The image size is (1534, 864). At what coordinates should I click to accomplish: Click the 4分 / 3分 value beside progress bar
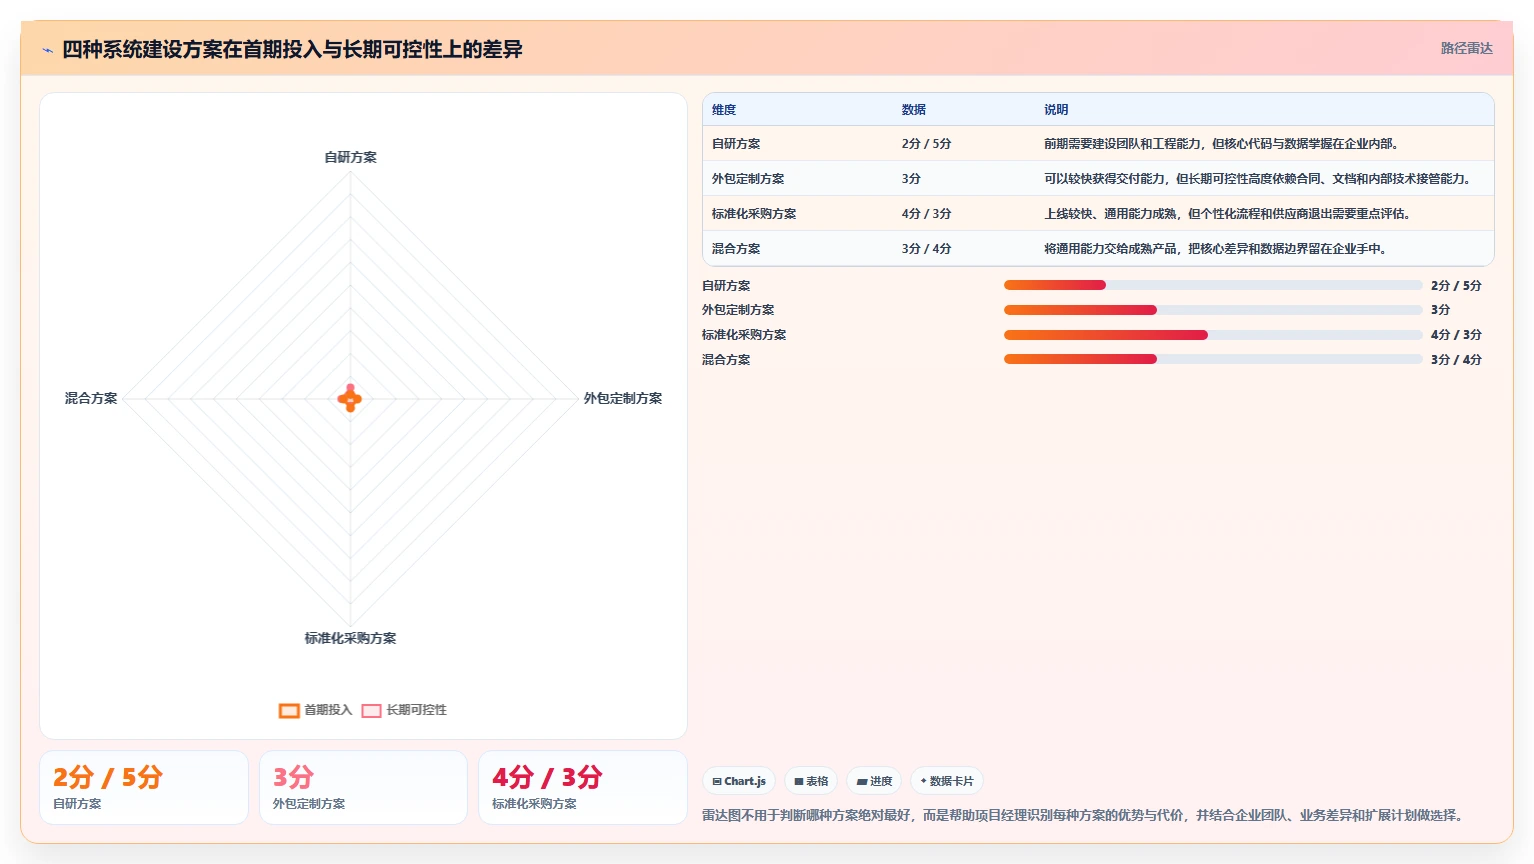(x=1456, y=335)
